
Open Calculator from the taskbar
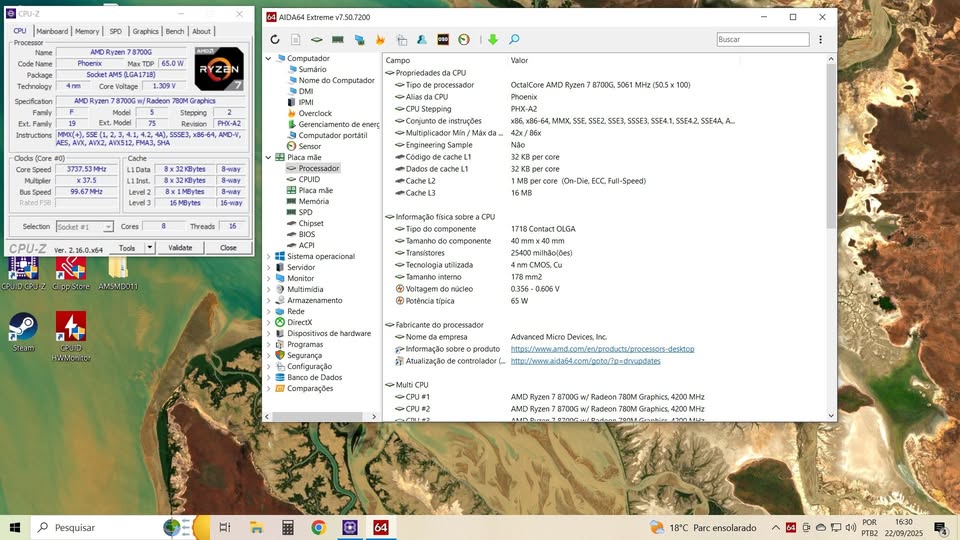point(288,527)
